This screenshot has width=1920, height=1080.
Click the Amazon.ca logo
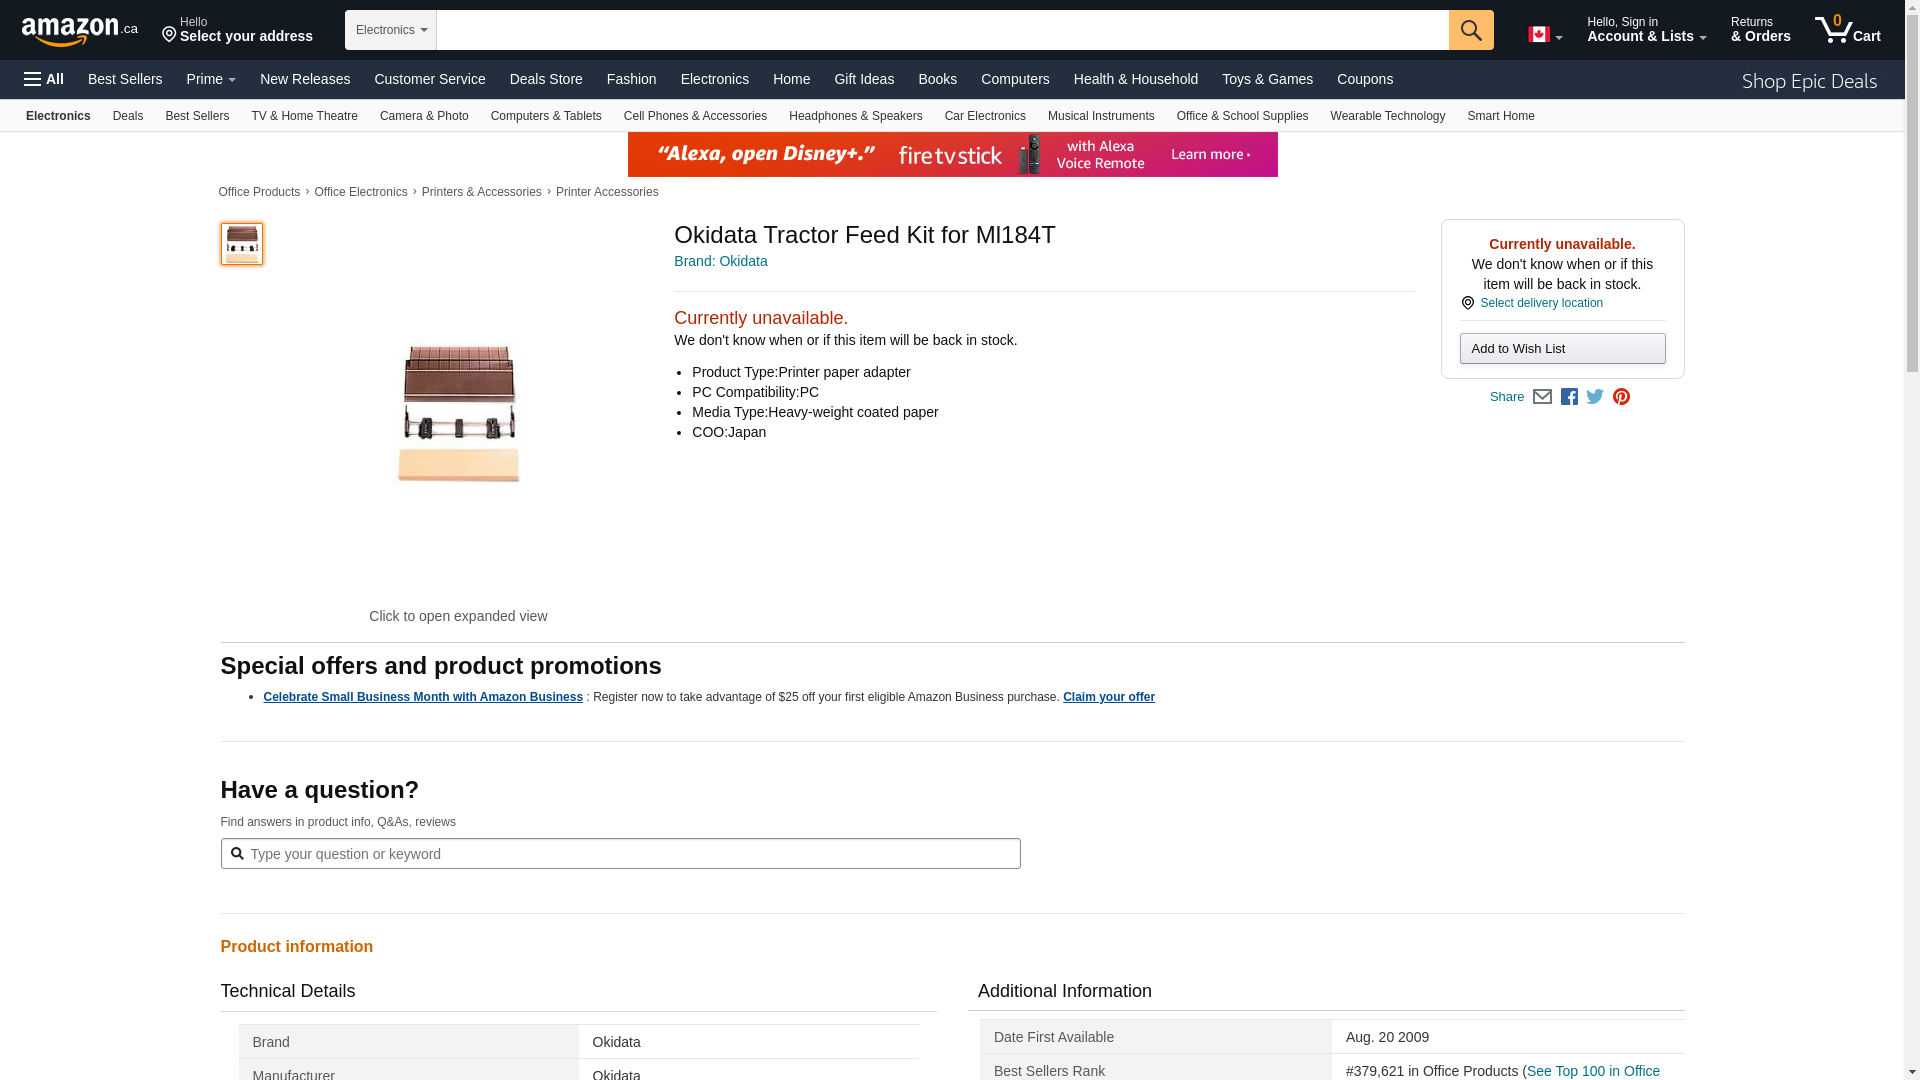[79, 31]
